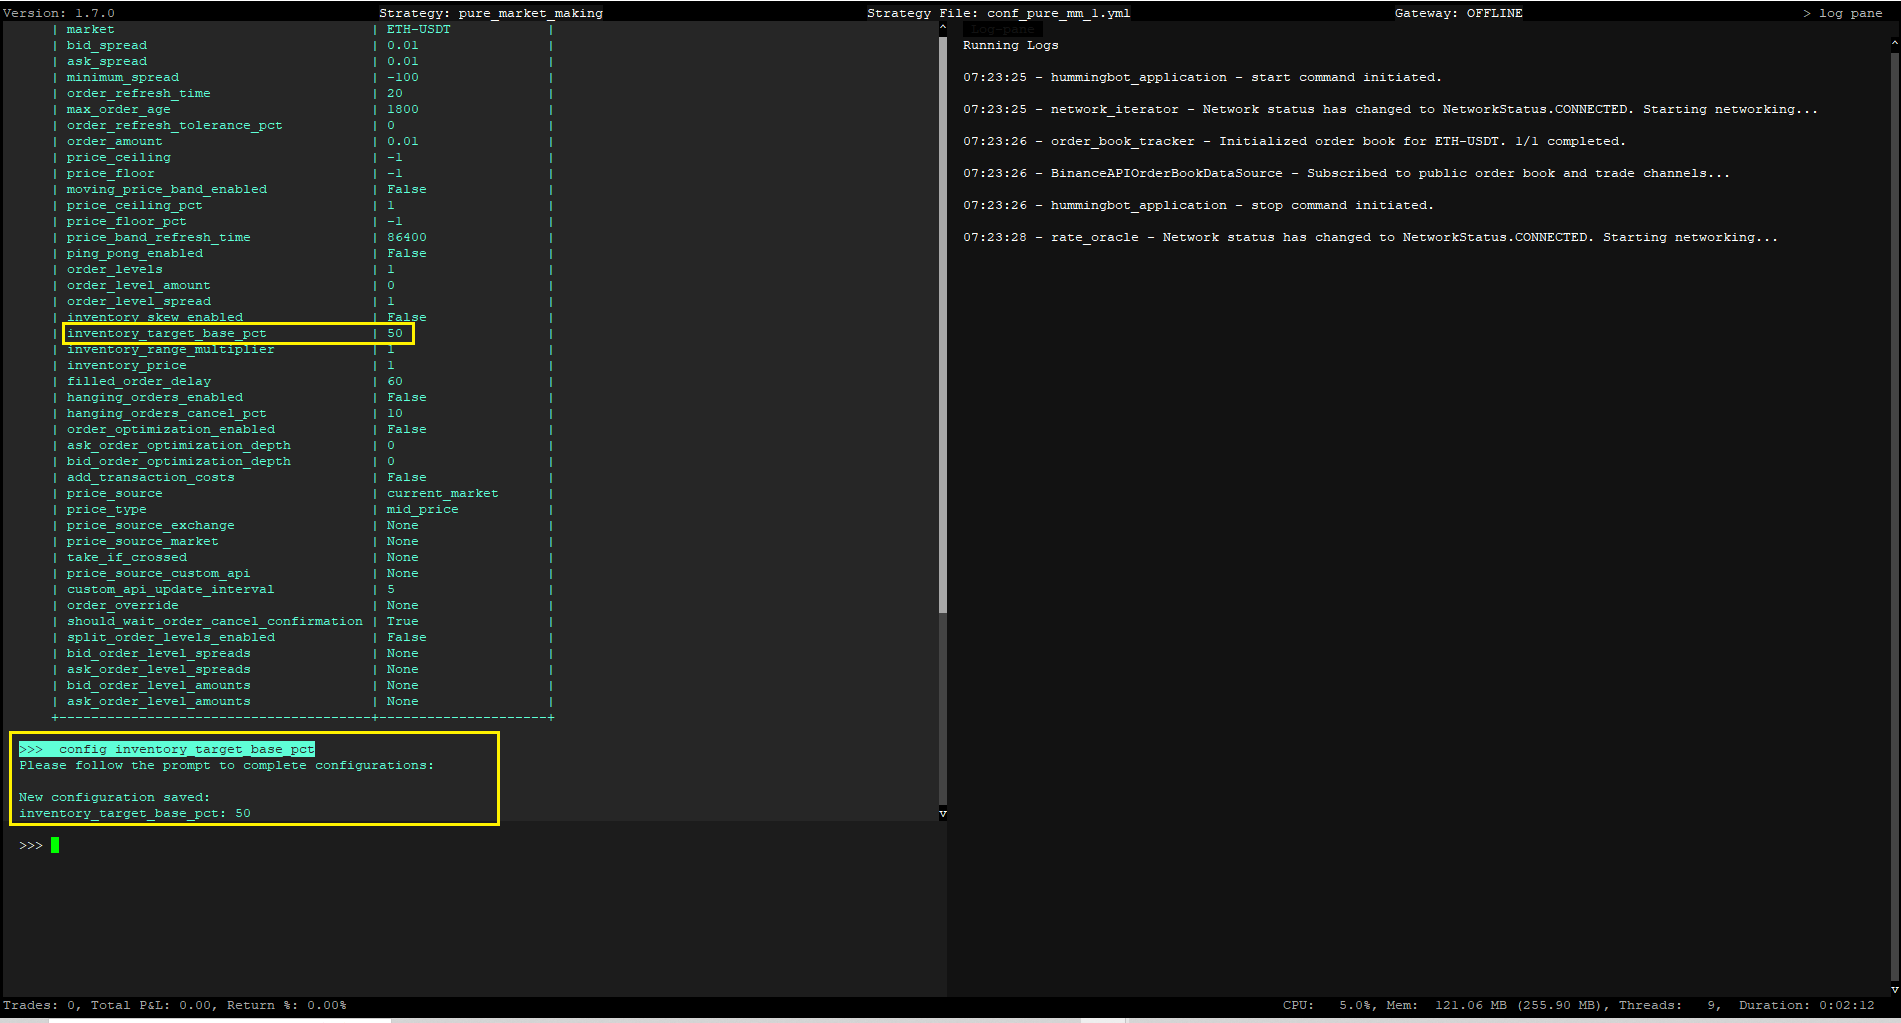Click the chevron before 'log pane' in the top bar

point(1806,12)
